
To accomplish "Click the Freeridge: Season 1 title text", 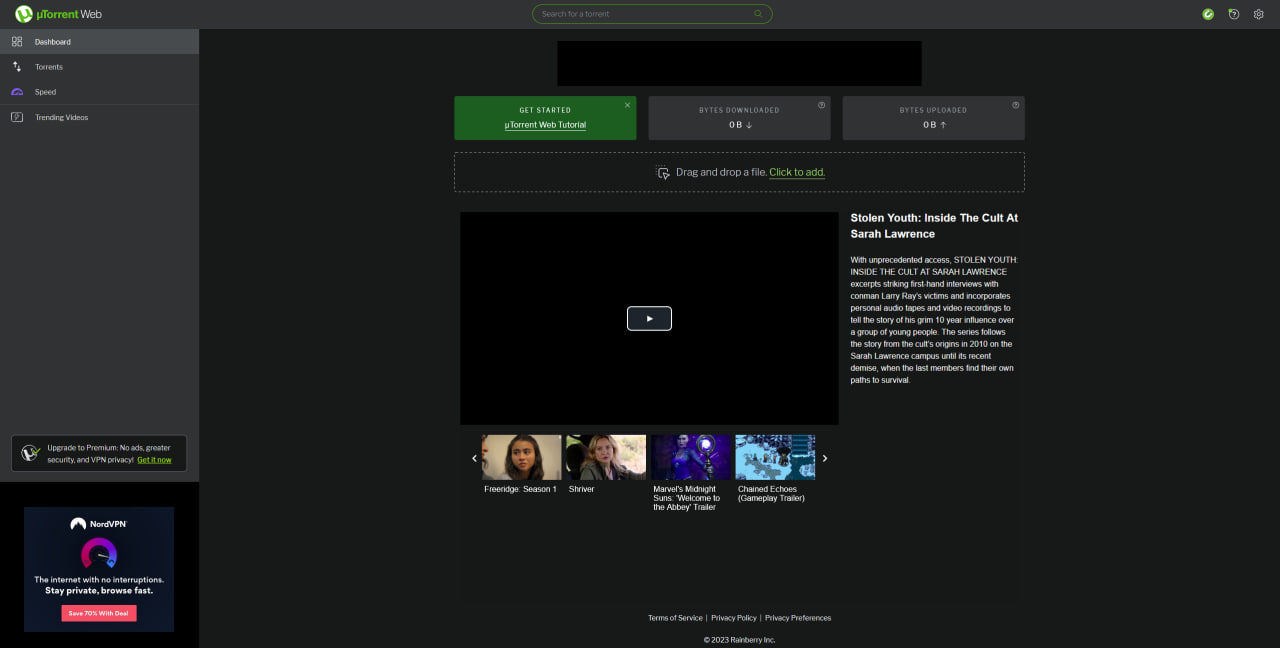I will click(520, 489).
